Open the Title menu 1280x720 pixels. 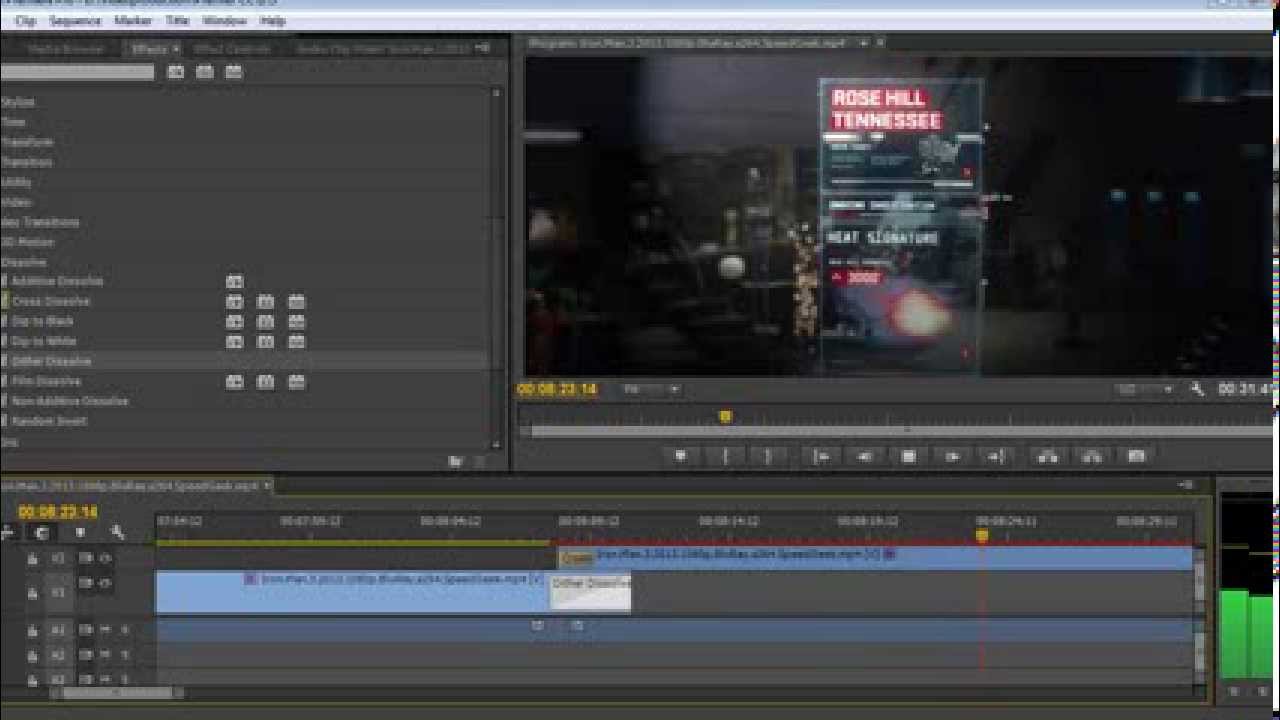point(177,20)
